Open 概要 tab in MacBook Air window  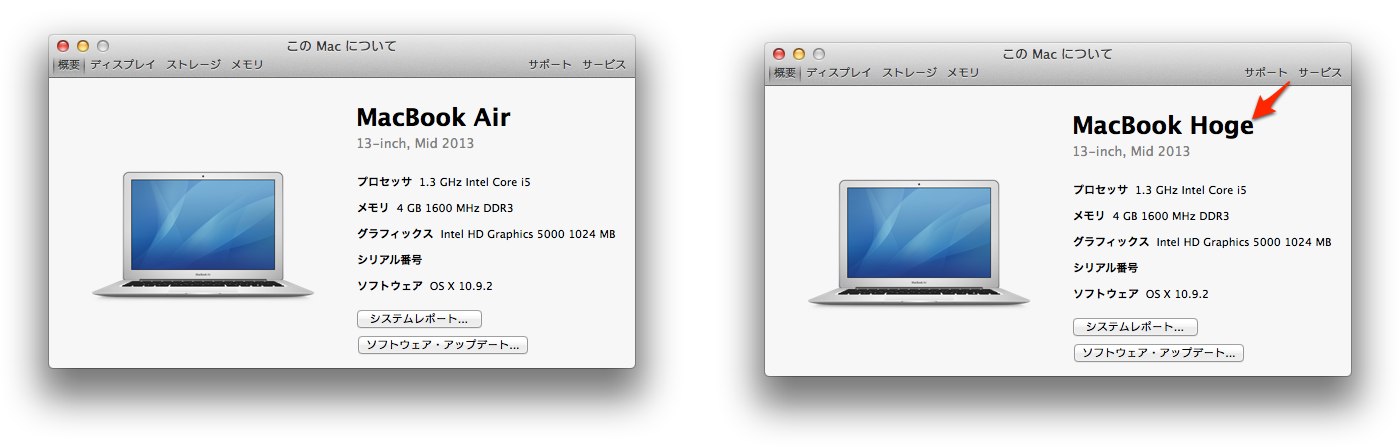pos(69,64)
